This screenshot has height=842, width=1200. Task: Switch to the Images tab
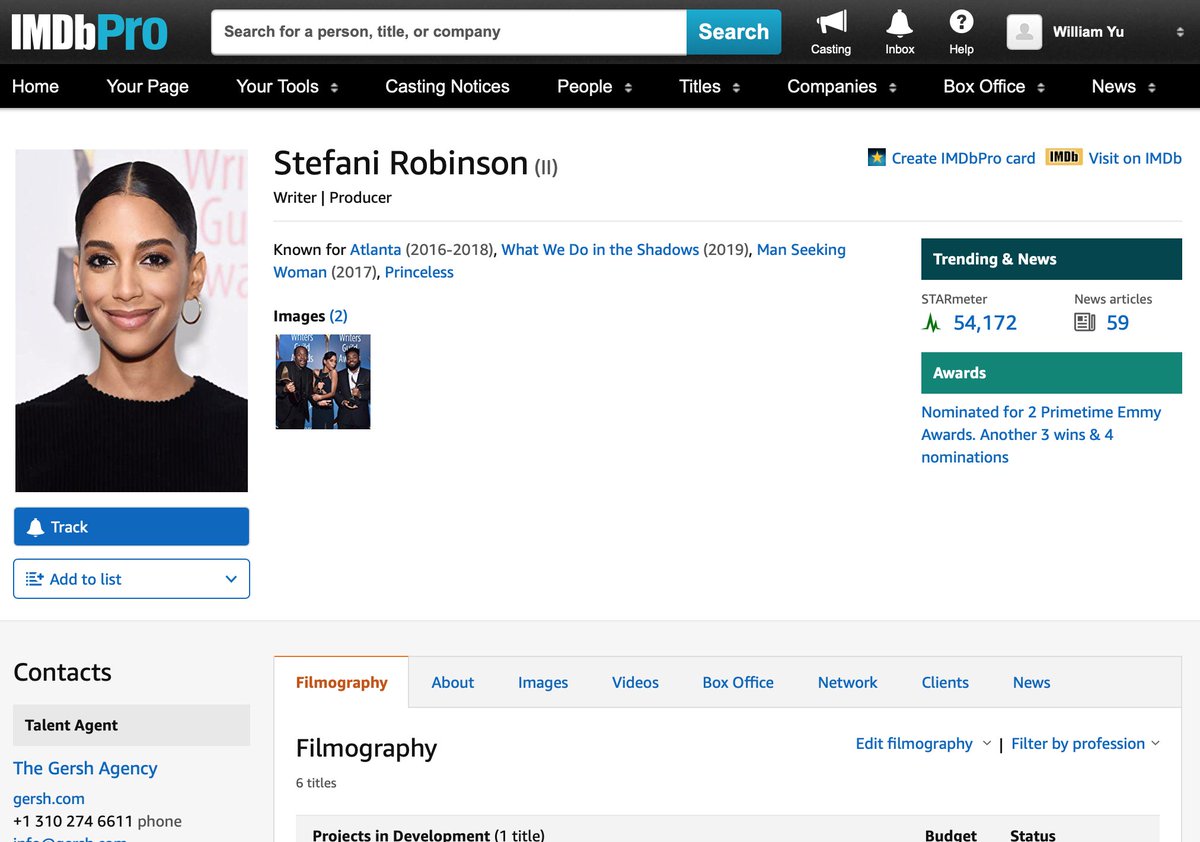click(x=543, y=682)
